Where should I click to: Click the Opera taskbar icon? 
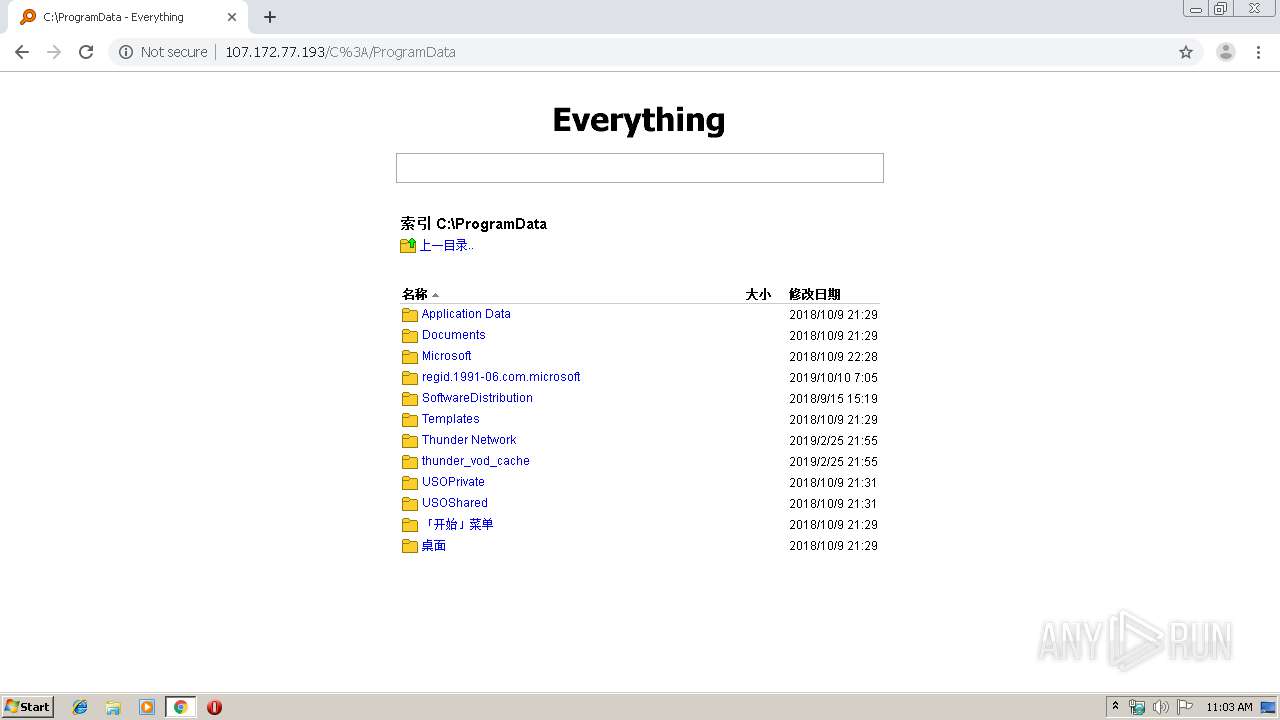coord(214,707)
